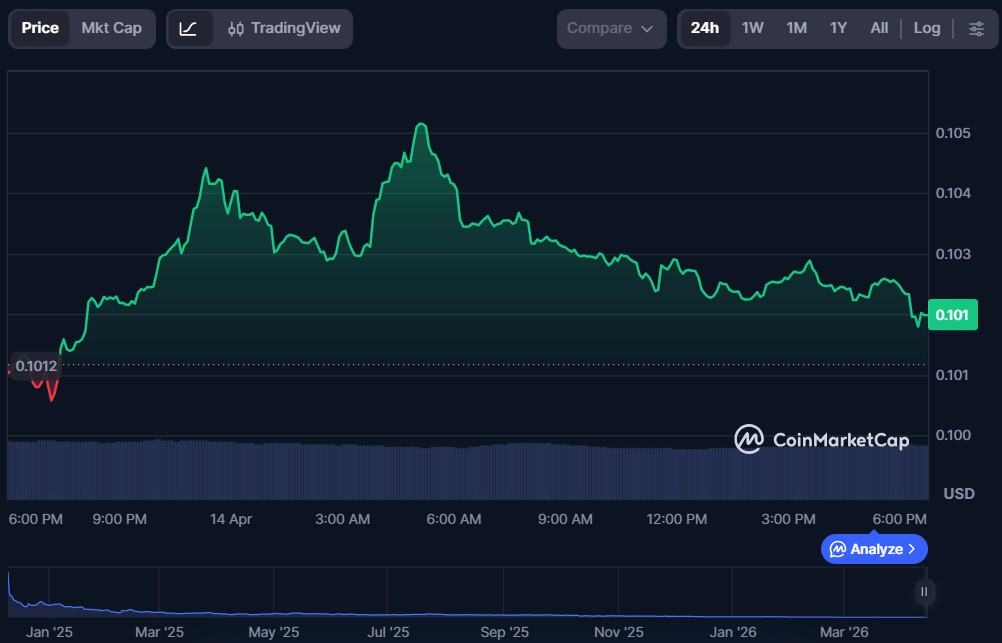Click the chart peak near 0.105
The height and width of the screenshot is (643, 1002).
[x=421, y=125]
